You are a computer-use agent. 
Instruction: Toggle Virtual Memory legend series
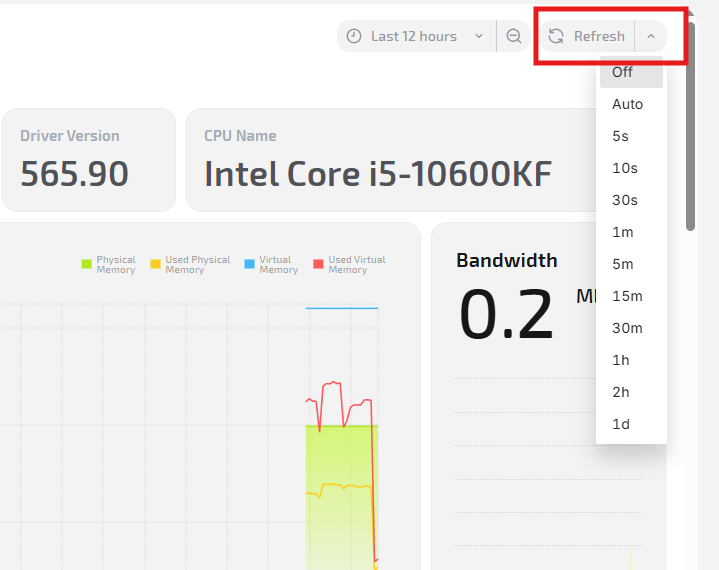(x=270, y=264)
